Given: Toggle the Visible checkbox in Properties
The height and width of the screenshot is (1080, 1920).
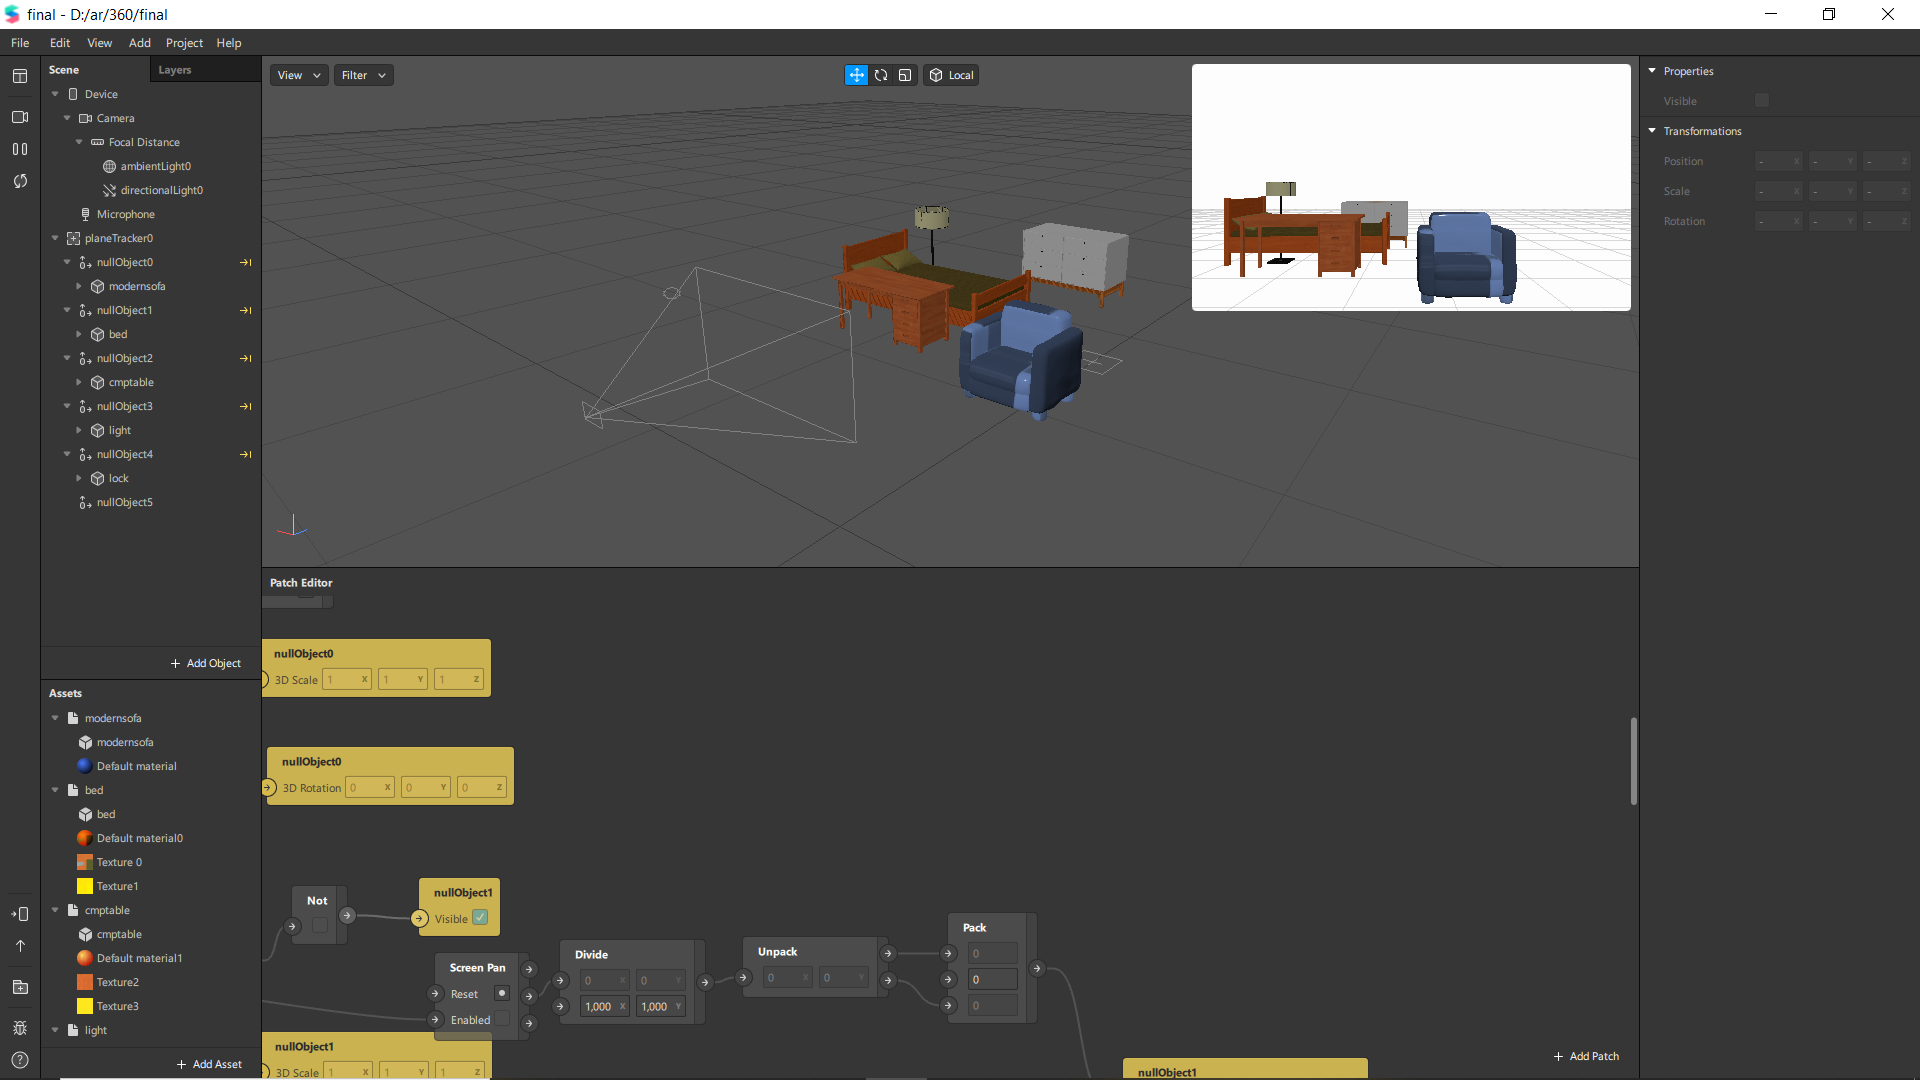Looking at the screenshot, I should (x=1762, y=101).
